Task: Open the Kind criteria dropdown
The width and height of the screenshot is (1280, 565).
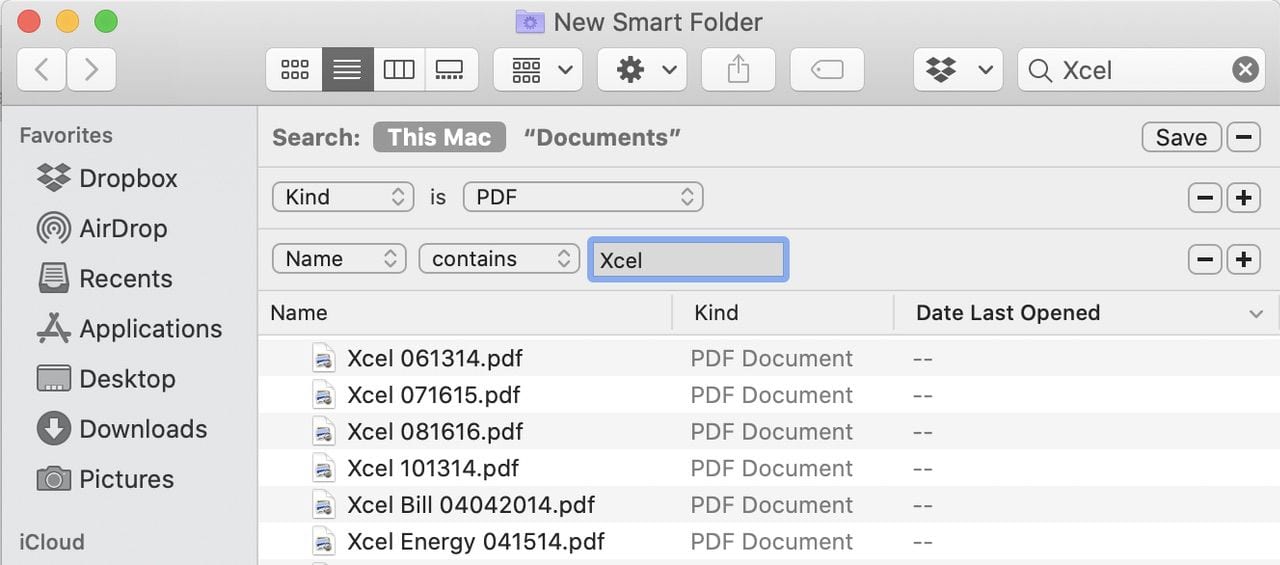Action: click(342, 197)
